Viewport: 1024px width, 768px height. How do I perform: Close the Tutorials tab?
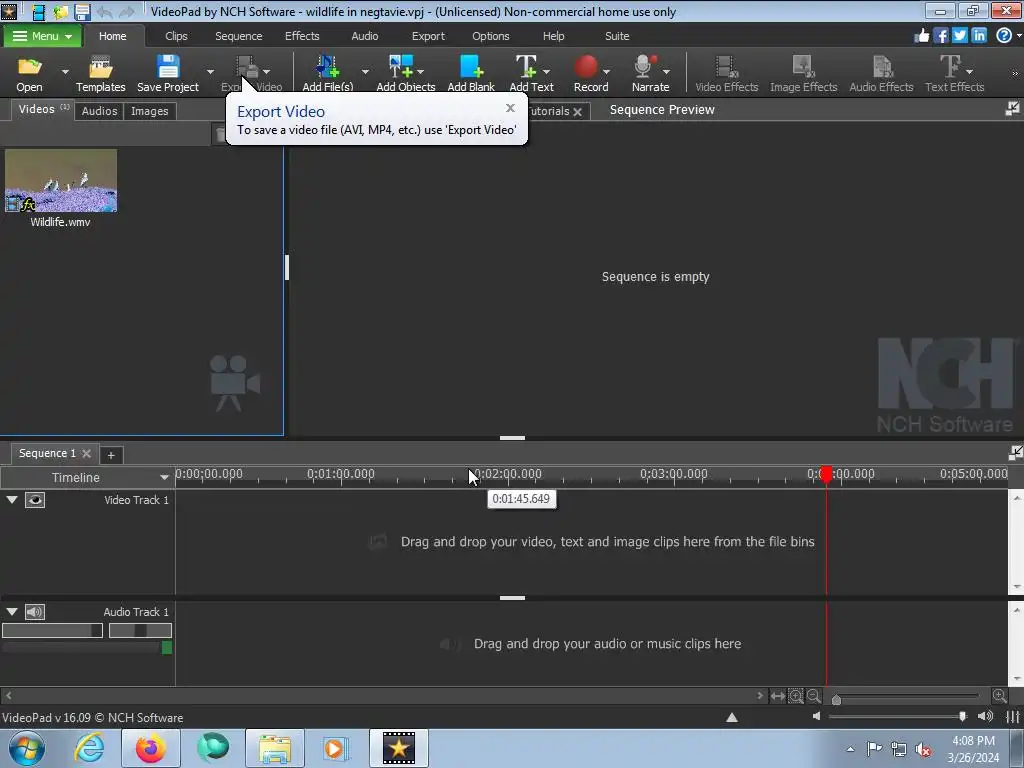coord(577,112)
